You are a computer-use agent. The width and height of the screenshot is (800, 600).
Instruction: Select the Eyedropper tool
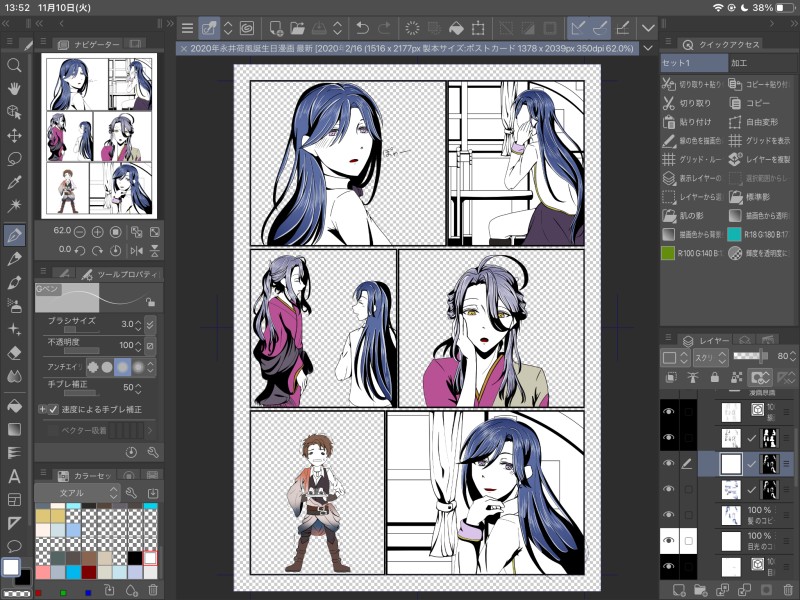(14, 182)
